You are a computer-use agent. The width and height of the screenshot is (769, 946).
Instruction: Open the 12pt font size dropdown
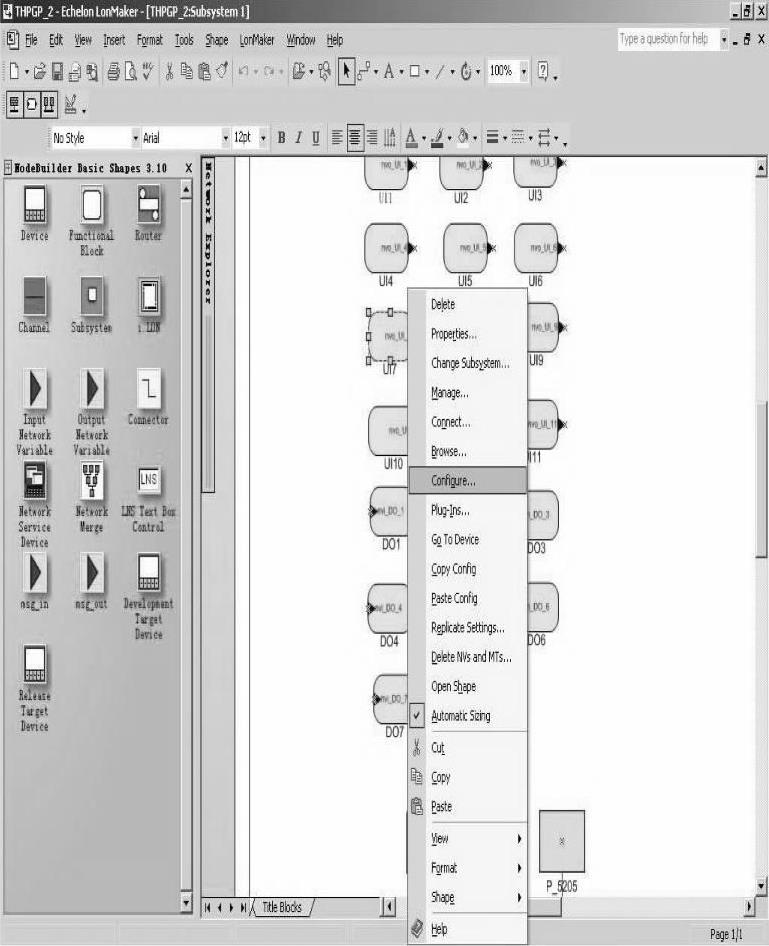point(263,138)
